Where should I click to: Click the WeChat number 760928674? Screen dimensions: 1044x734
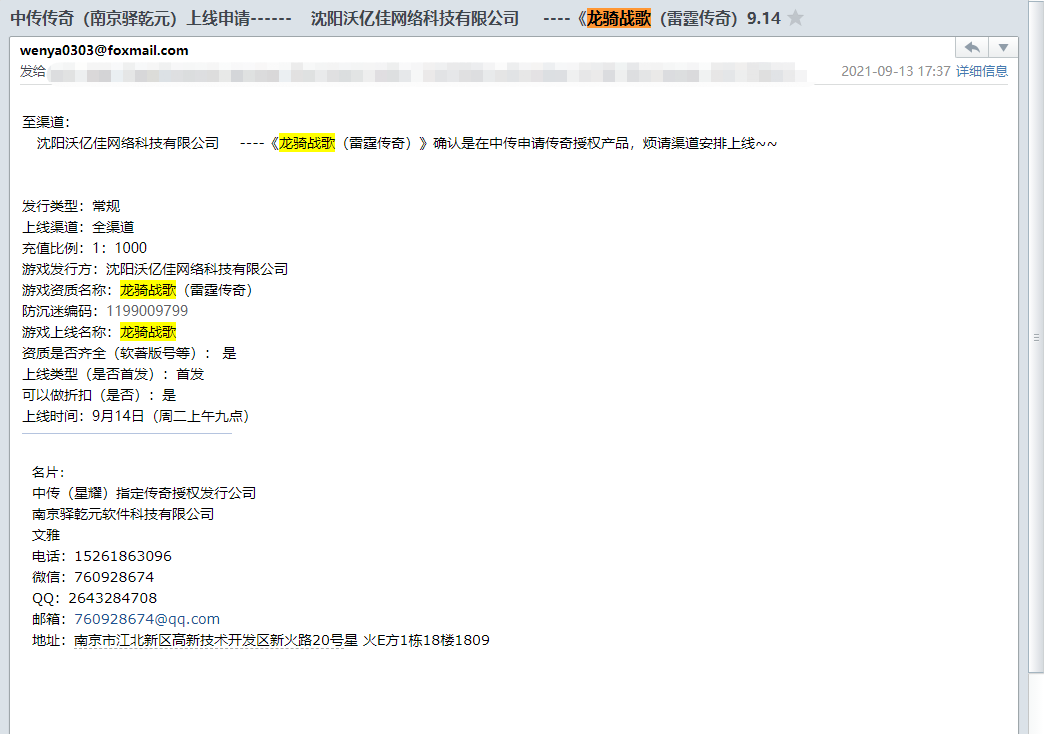pos(114,577)
